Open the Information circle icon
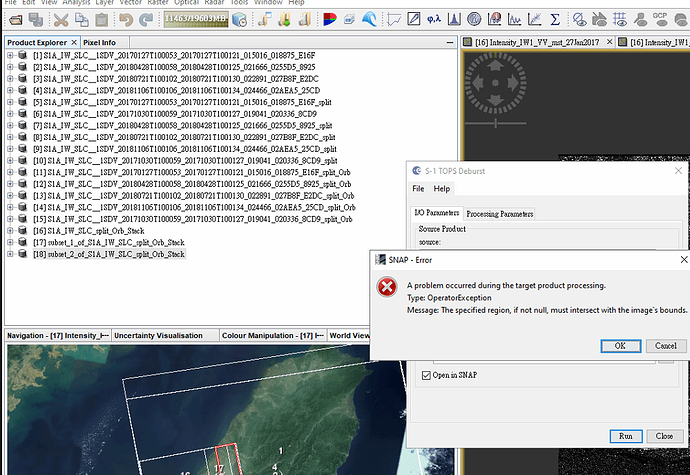Image resolution: width=690 pixels, height=475 pixels. pos(474,19)
